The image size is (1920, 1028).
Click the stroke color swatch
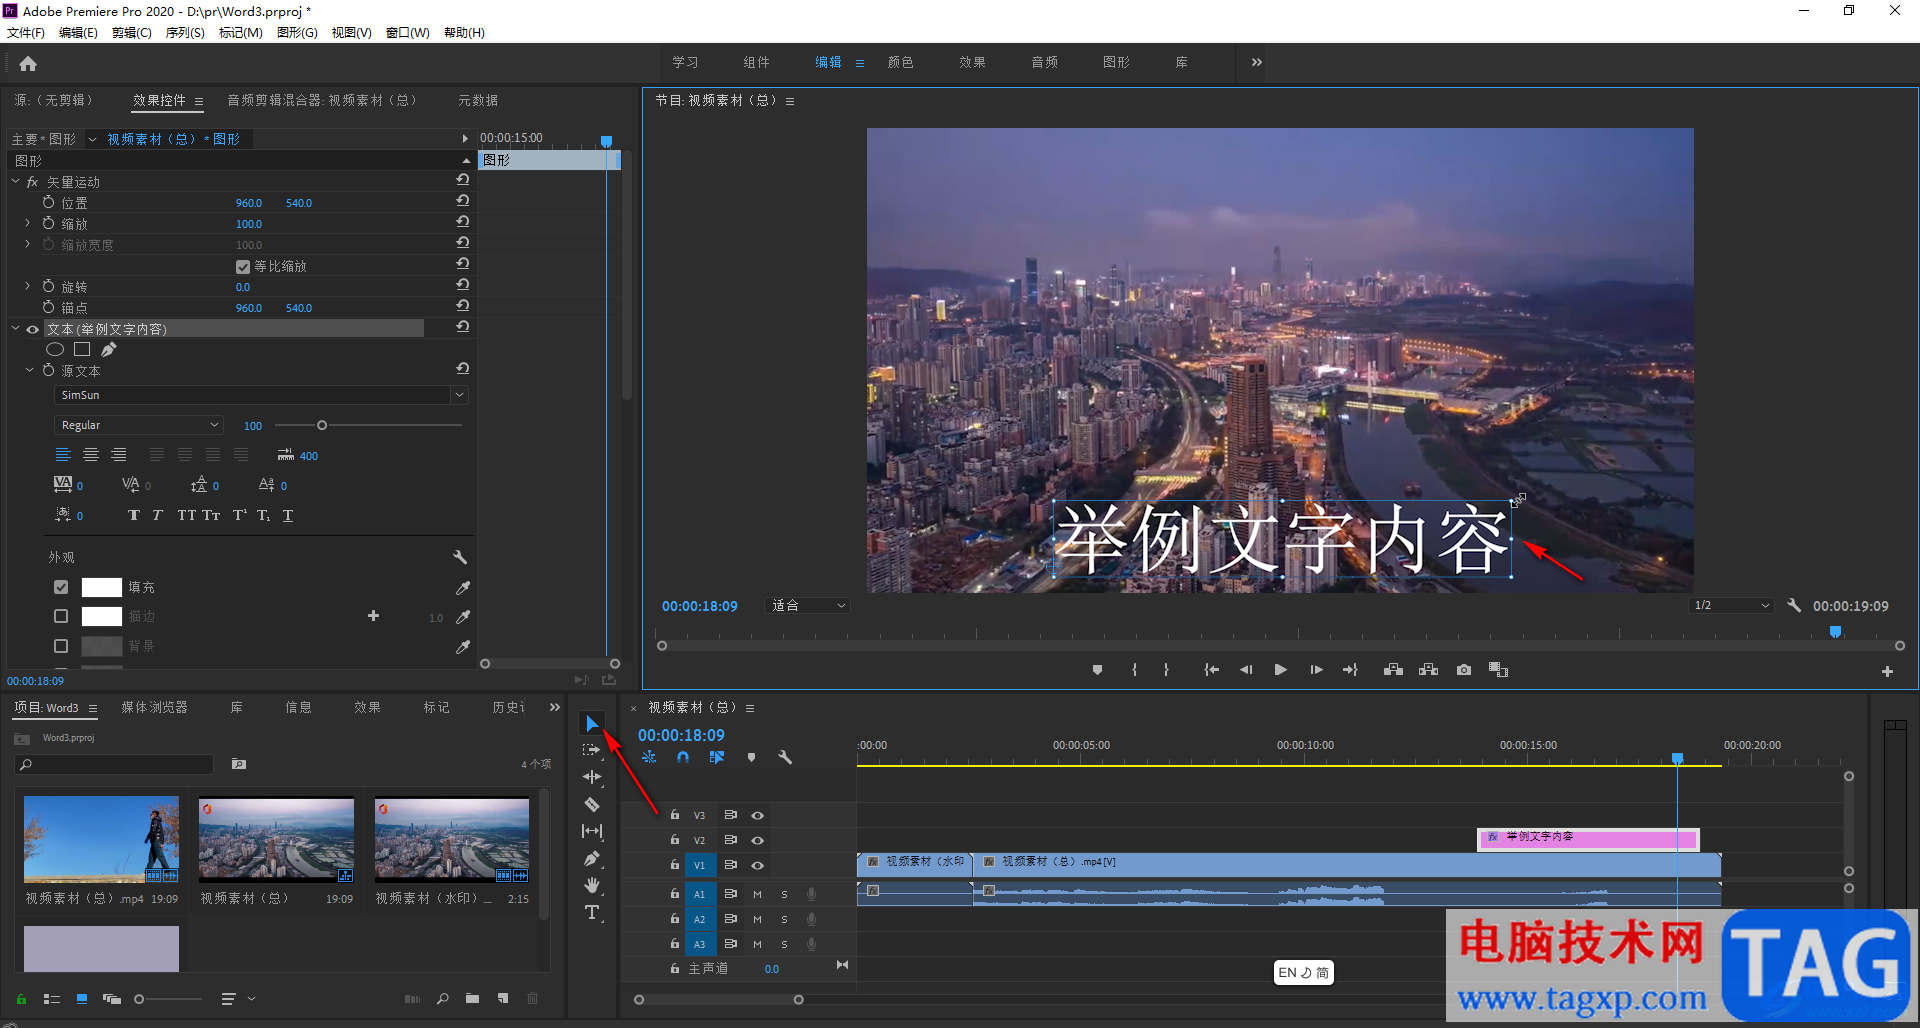click(x=101, y=616)
